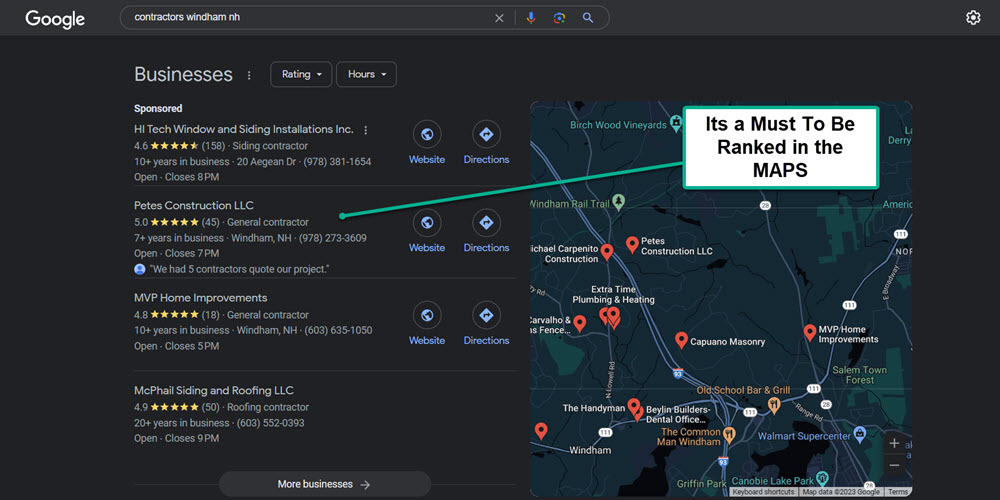Open the McPhail Siding and Roofing LLC listing
Screen dimensions: 1000x500
(x=214, y=390)
